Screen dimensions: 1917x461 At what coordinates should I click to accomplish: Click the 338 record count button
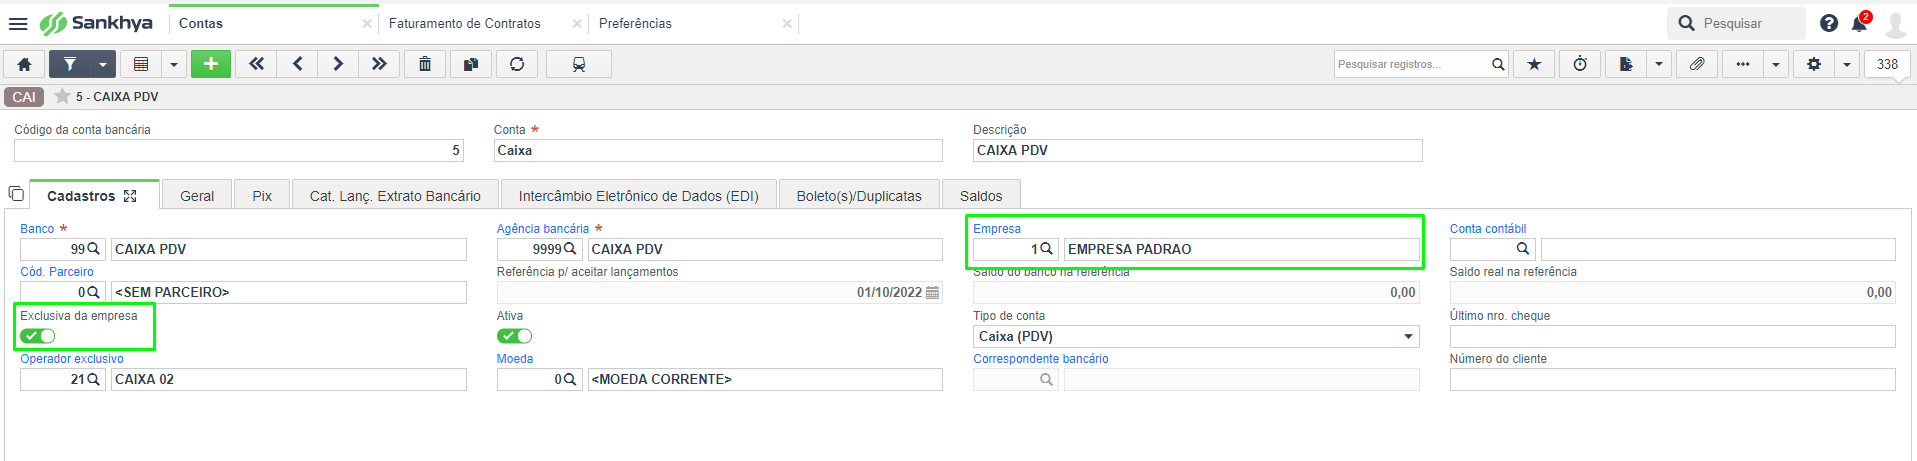(x=1887, y=64)
